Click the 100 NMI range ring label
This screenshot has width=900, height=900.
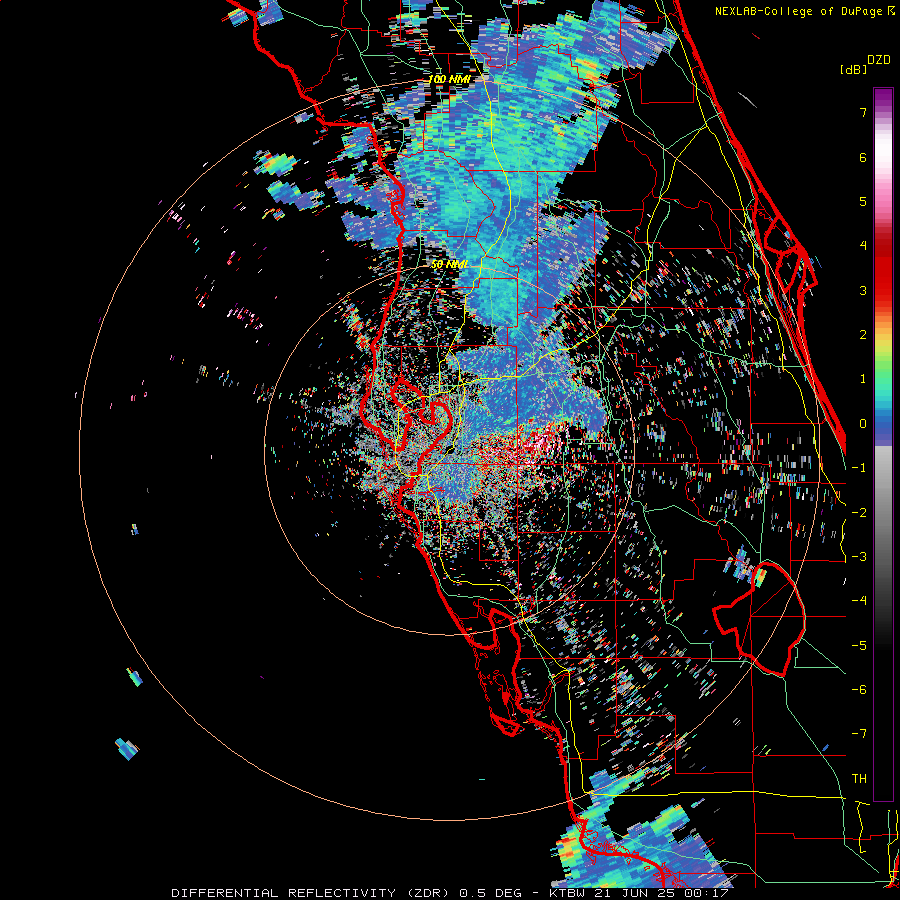[449, 79]
